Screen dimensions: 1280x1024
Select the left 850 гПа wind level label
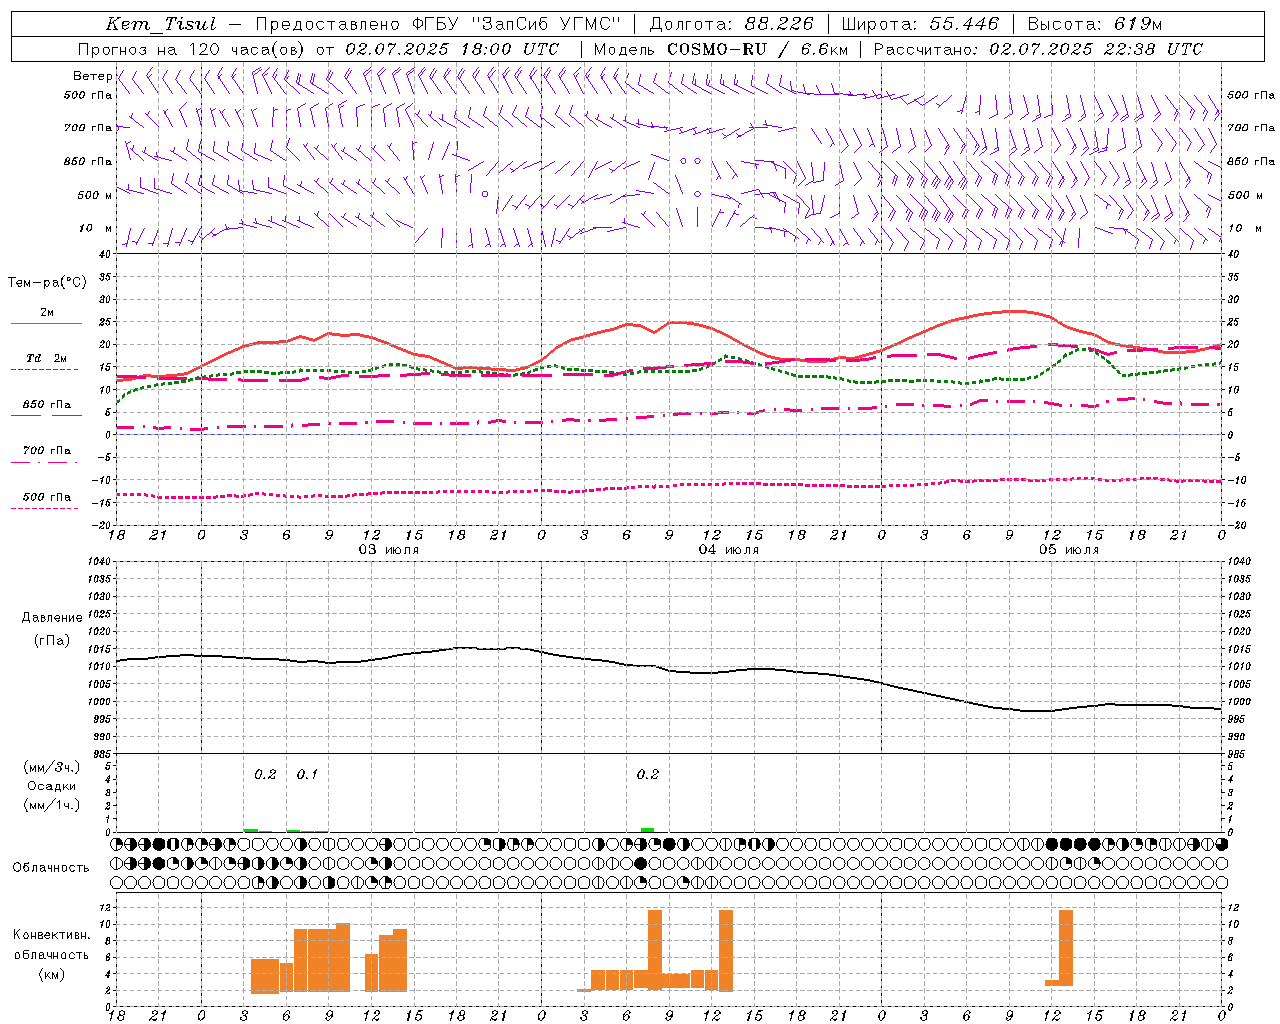[88, 161]
